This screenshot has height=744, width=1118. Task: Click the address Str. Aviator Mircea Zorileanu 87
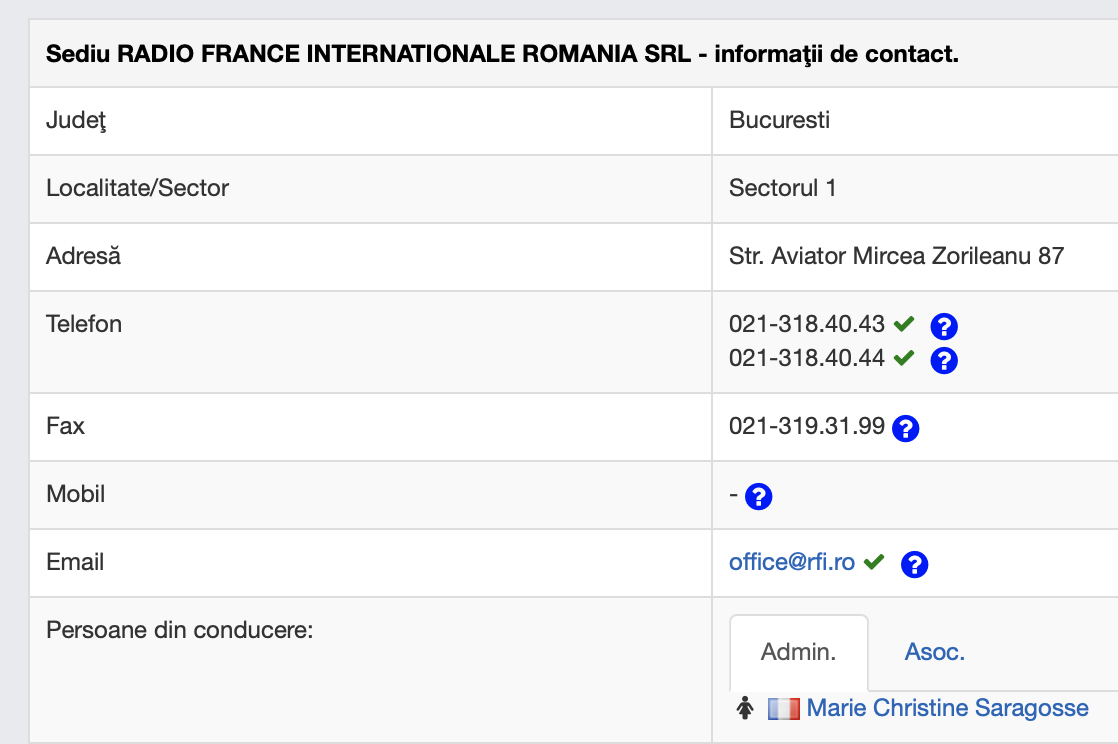(x=896, y=256)
